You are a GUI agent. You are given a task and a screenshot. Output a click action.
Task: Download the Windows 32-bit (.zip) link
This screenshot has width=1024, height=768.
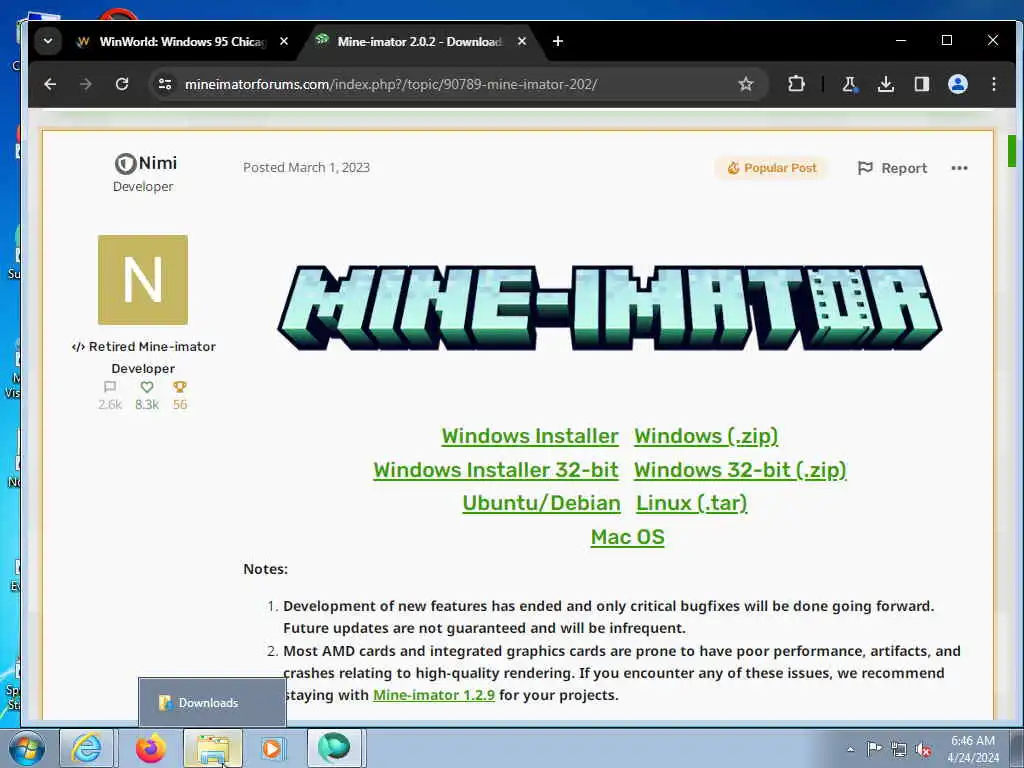tap(740, 470)
